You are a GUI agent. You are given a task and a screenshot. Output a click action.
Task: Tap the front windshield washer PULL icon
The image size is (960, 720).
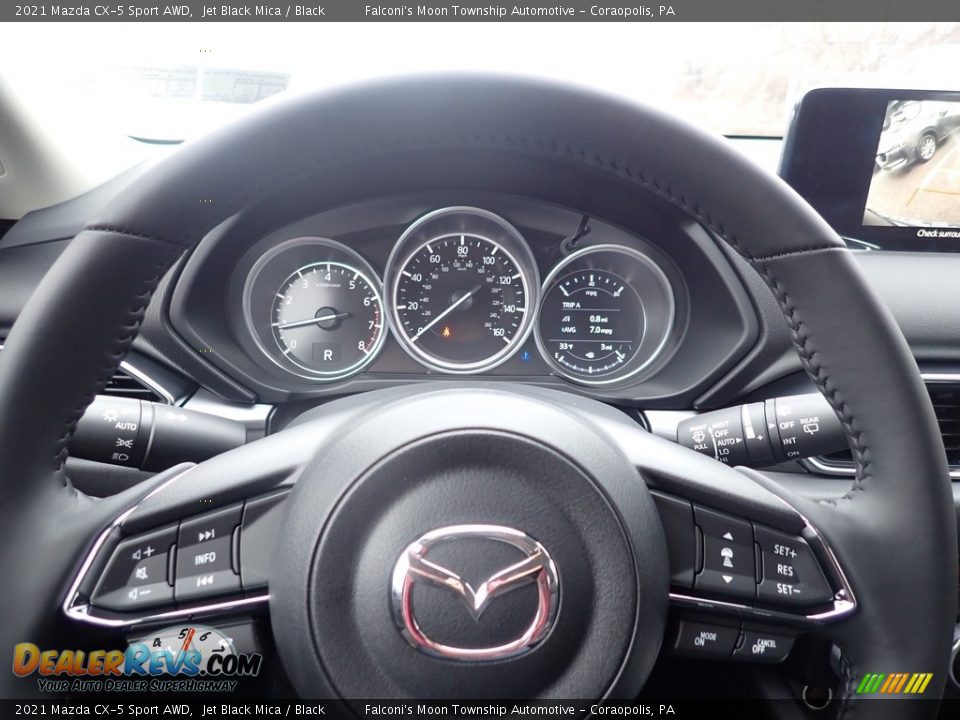pos(699,438)
